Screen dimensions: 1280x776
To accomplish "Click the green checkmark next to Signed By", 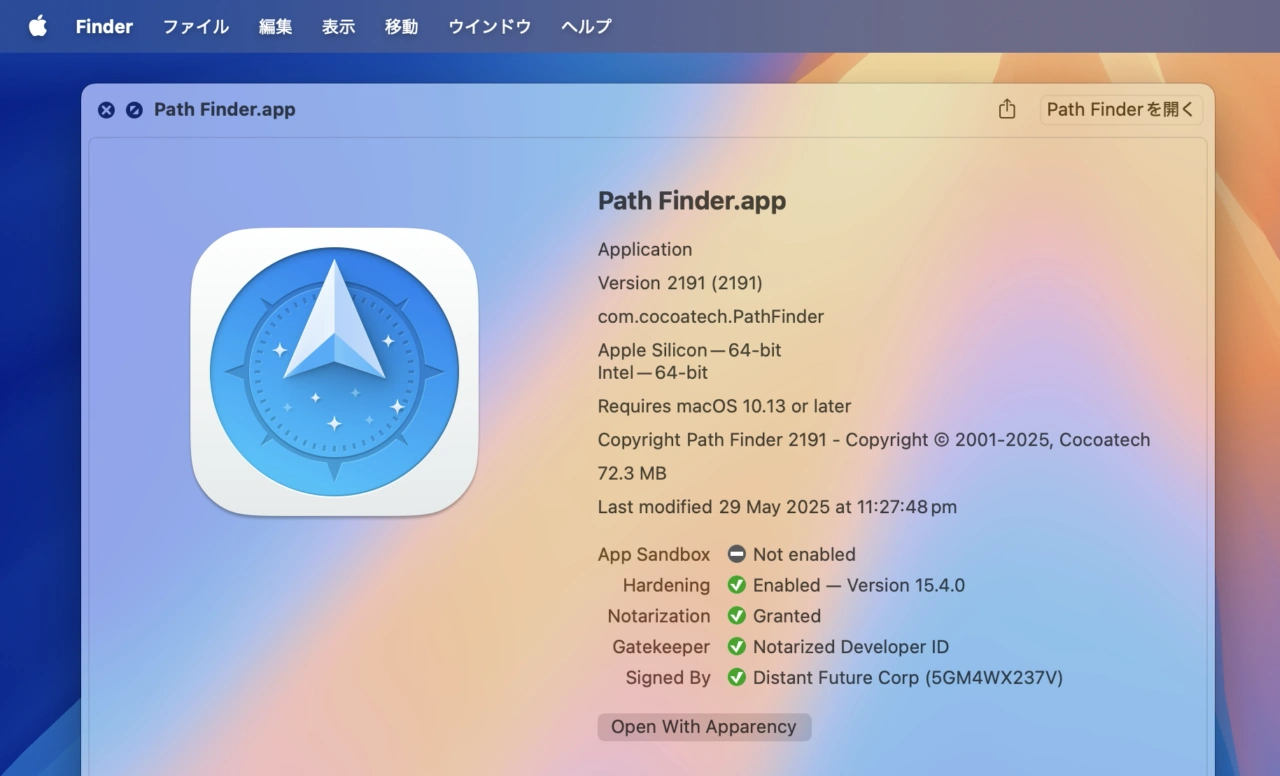I will coord(737,678).
